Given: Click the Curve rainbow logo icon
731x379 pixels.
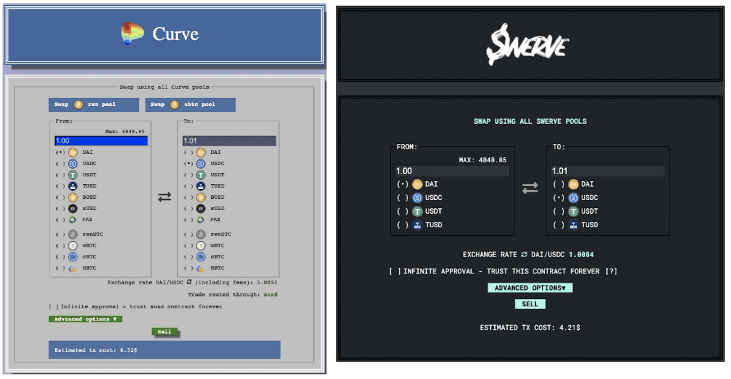Looking at the screenshot, I should point(132,34).
